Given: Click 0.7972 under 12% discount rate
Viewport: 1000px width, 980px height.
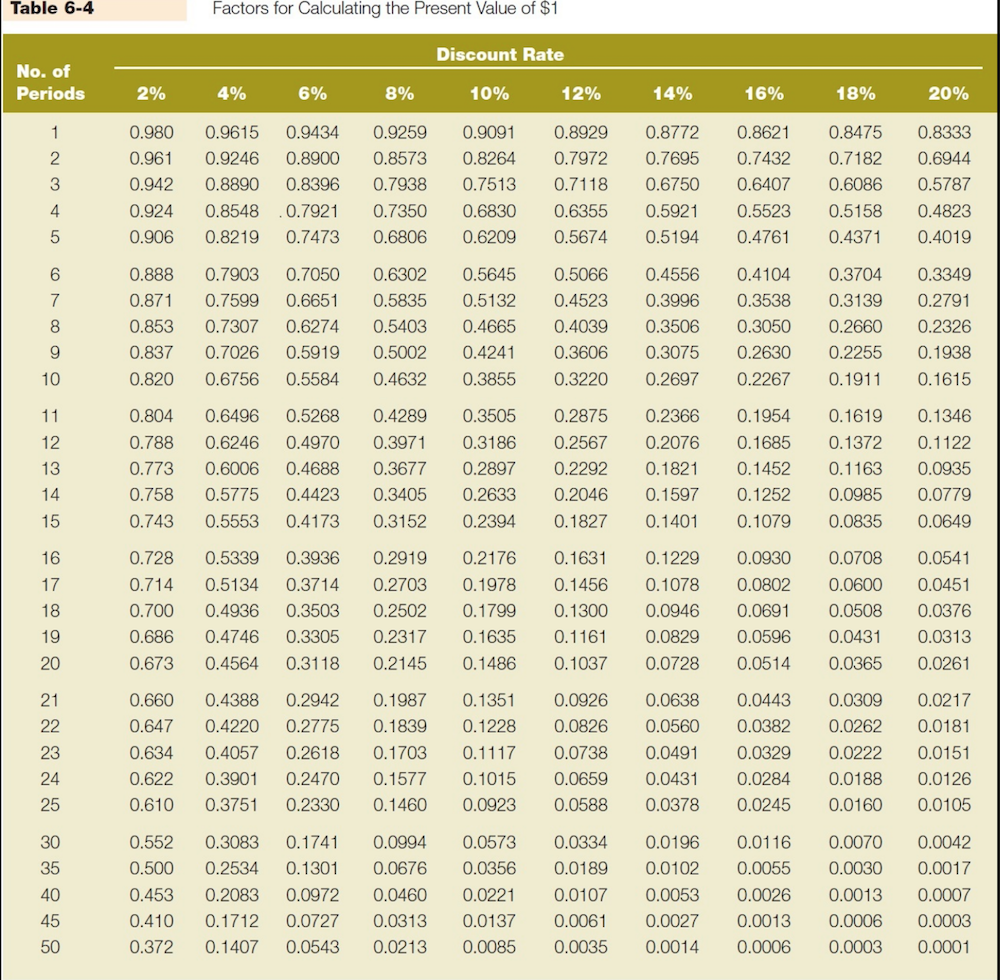Looking at the screenshot, I should tap(581, 158).
